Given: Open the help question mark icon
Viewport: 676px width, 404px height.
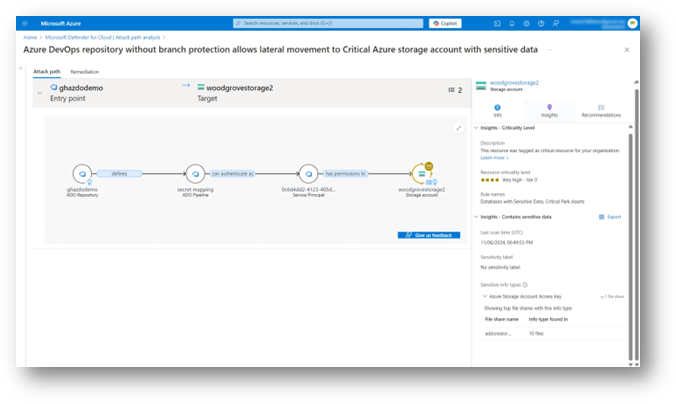Looking at the screenshot, I should click(541, 23).
